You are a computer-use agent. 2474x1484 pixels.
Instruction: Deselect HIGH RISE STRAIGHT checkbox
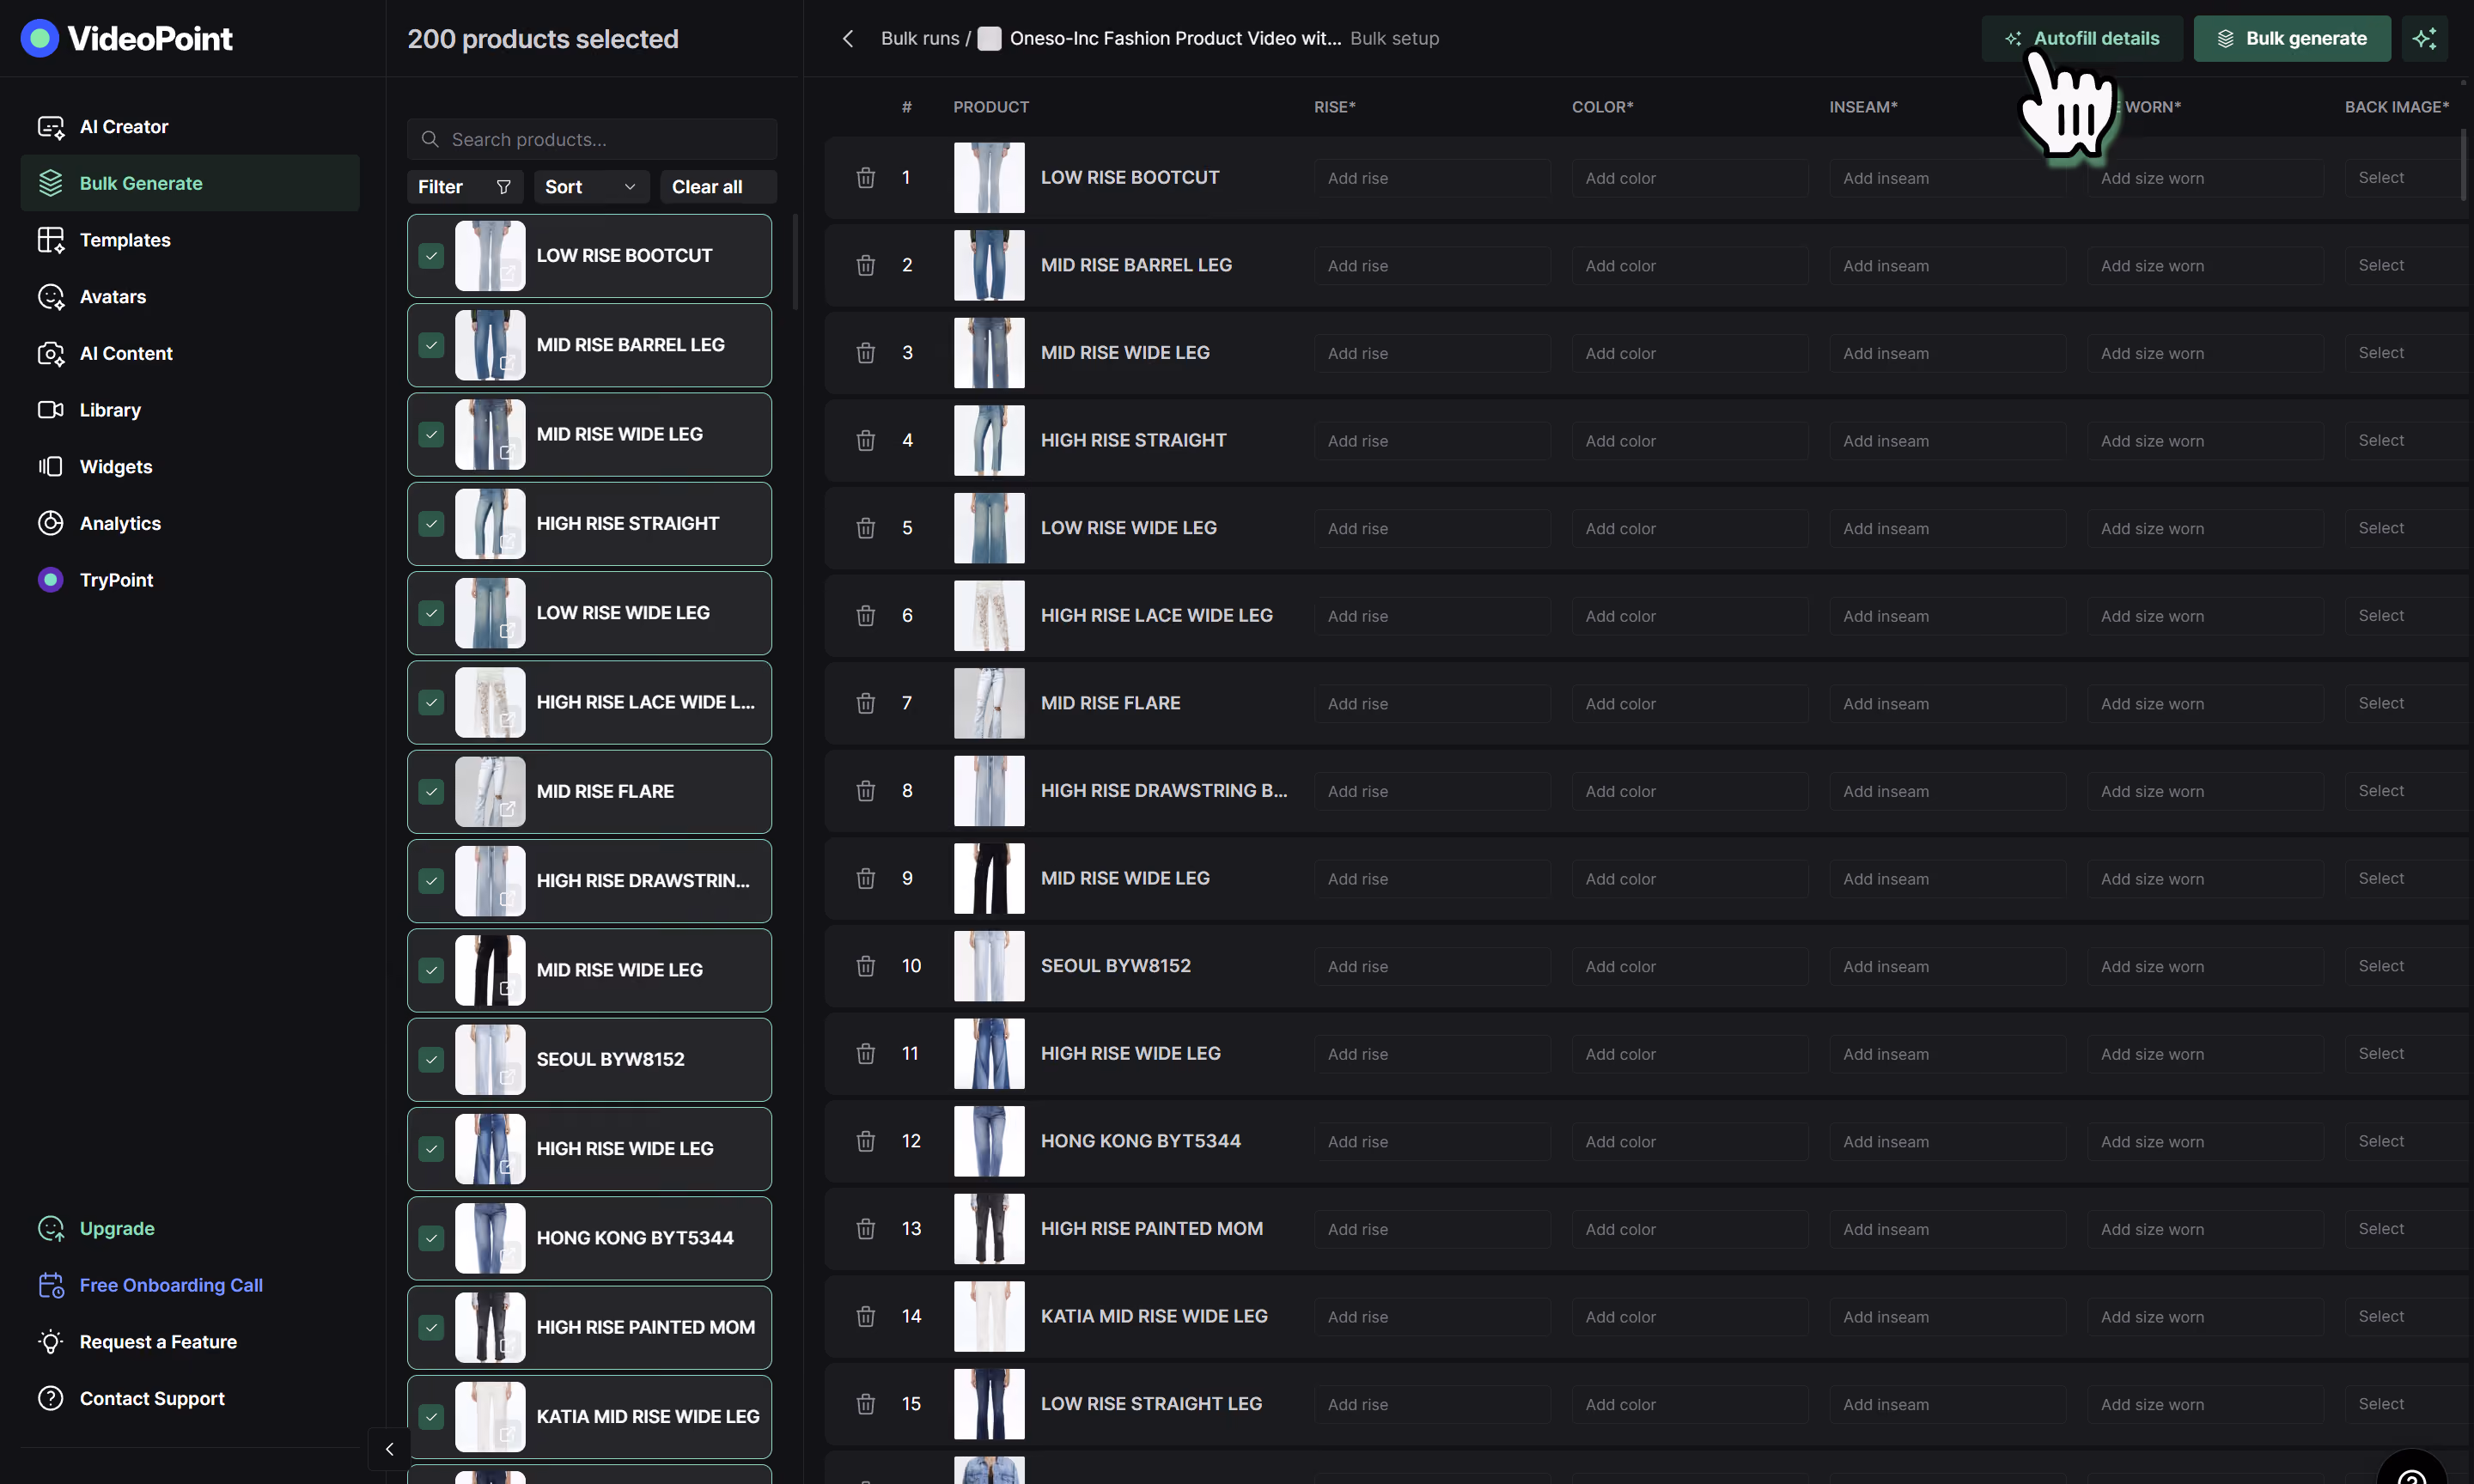431,524
